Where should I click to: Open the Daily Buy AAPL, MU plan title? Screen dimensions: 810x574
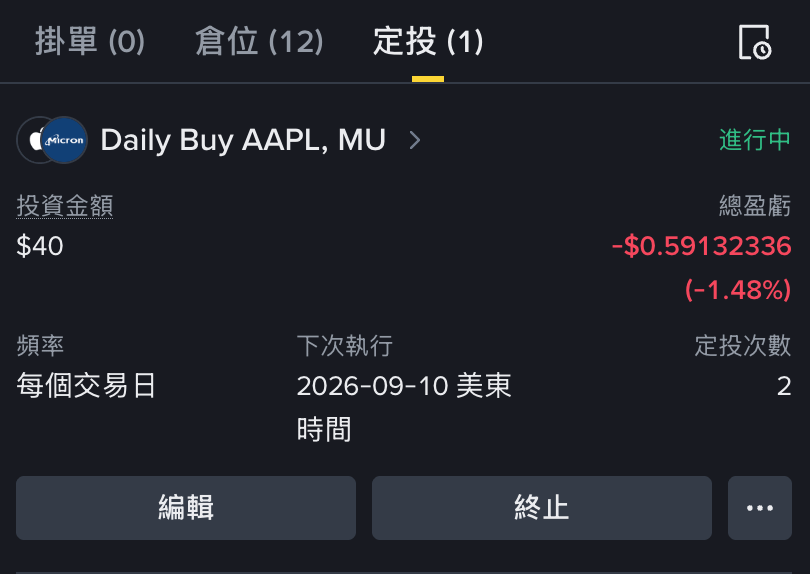pyautogui.click(x=243, y=140)
